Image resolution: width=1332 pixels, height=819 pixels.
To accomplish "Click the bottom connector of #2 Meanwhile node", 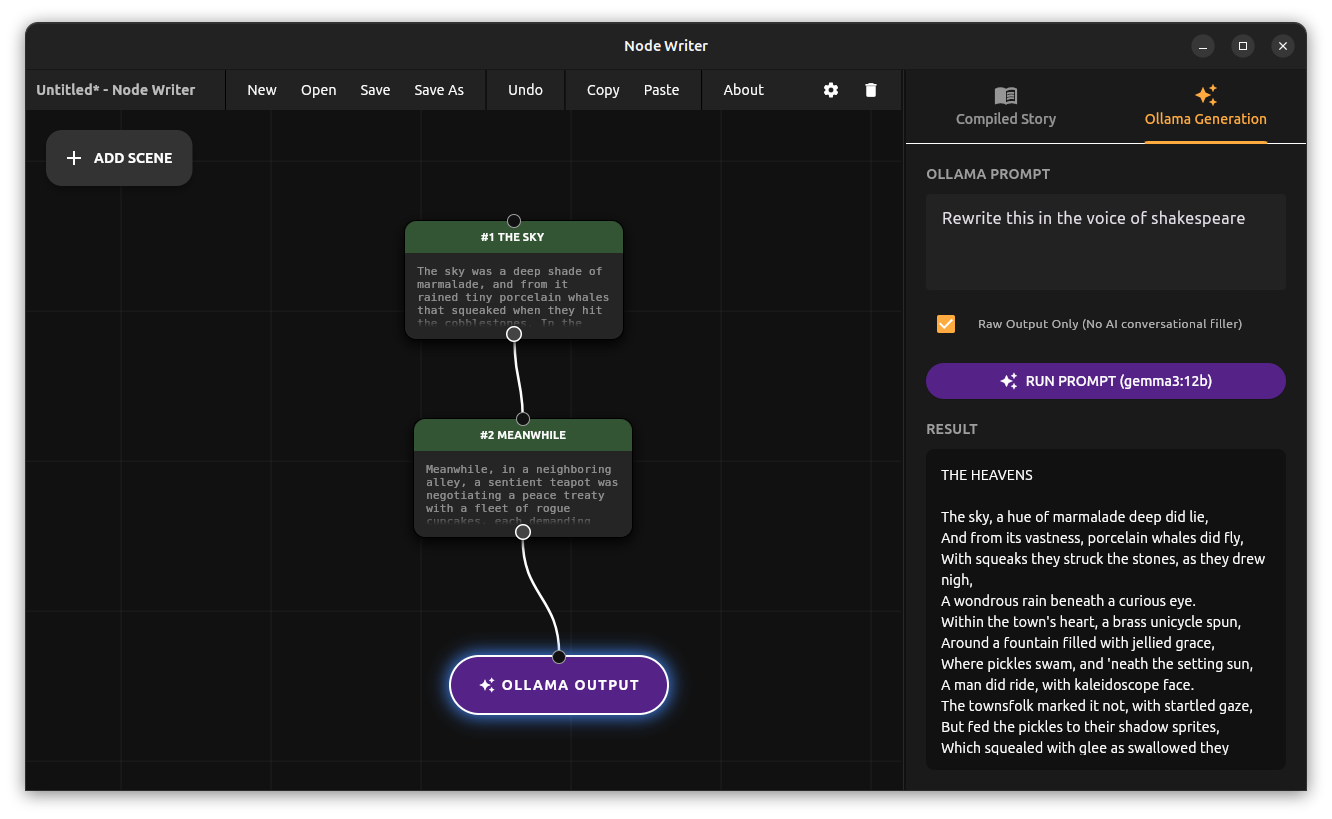I will [x=523, y=532].
